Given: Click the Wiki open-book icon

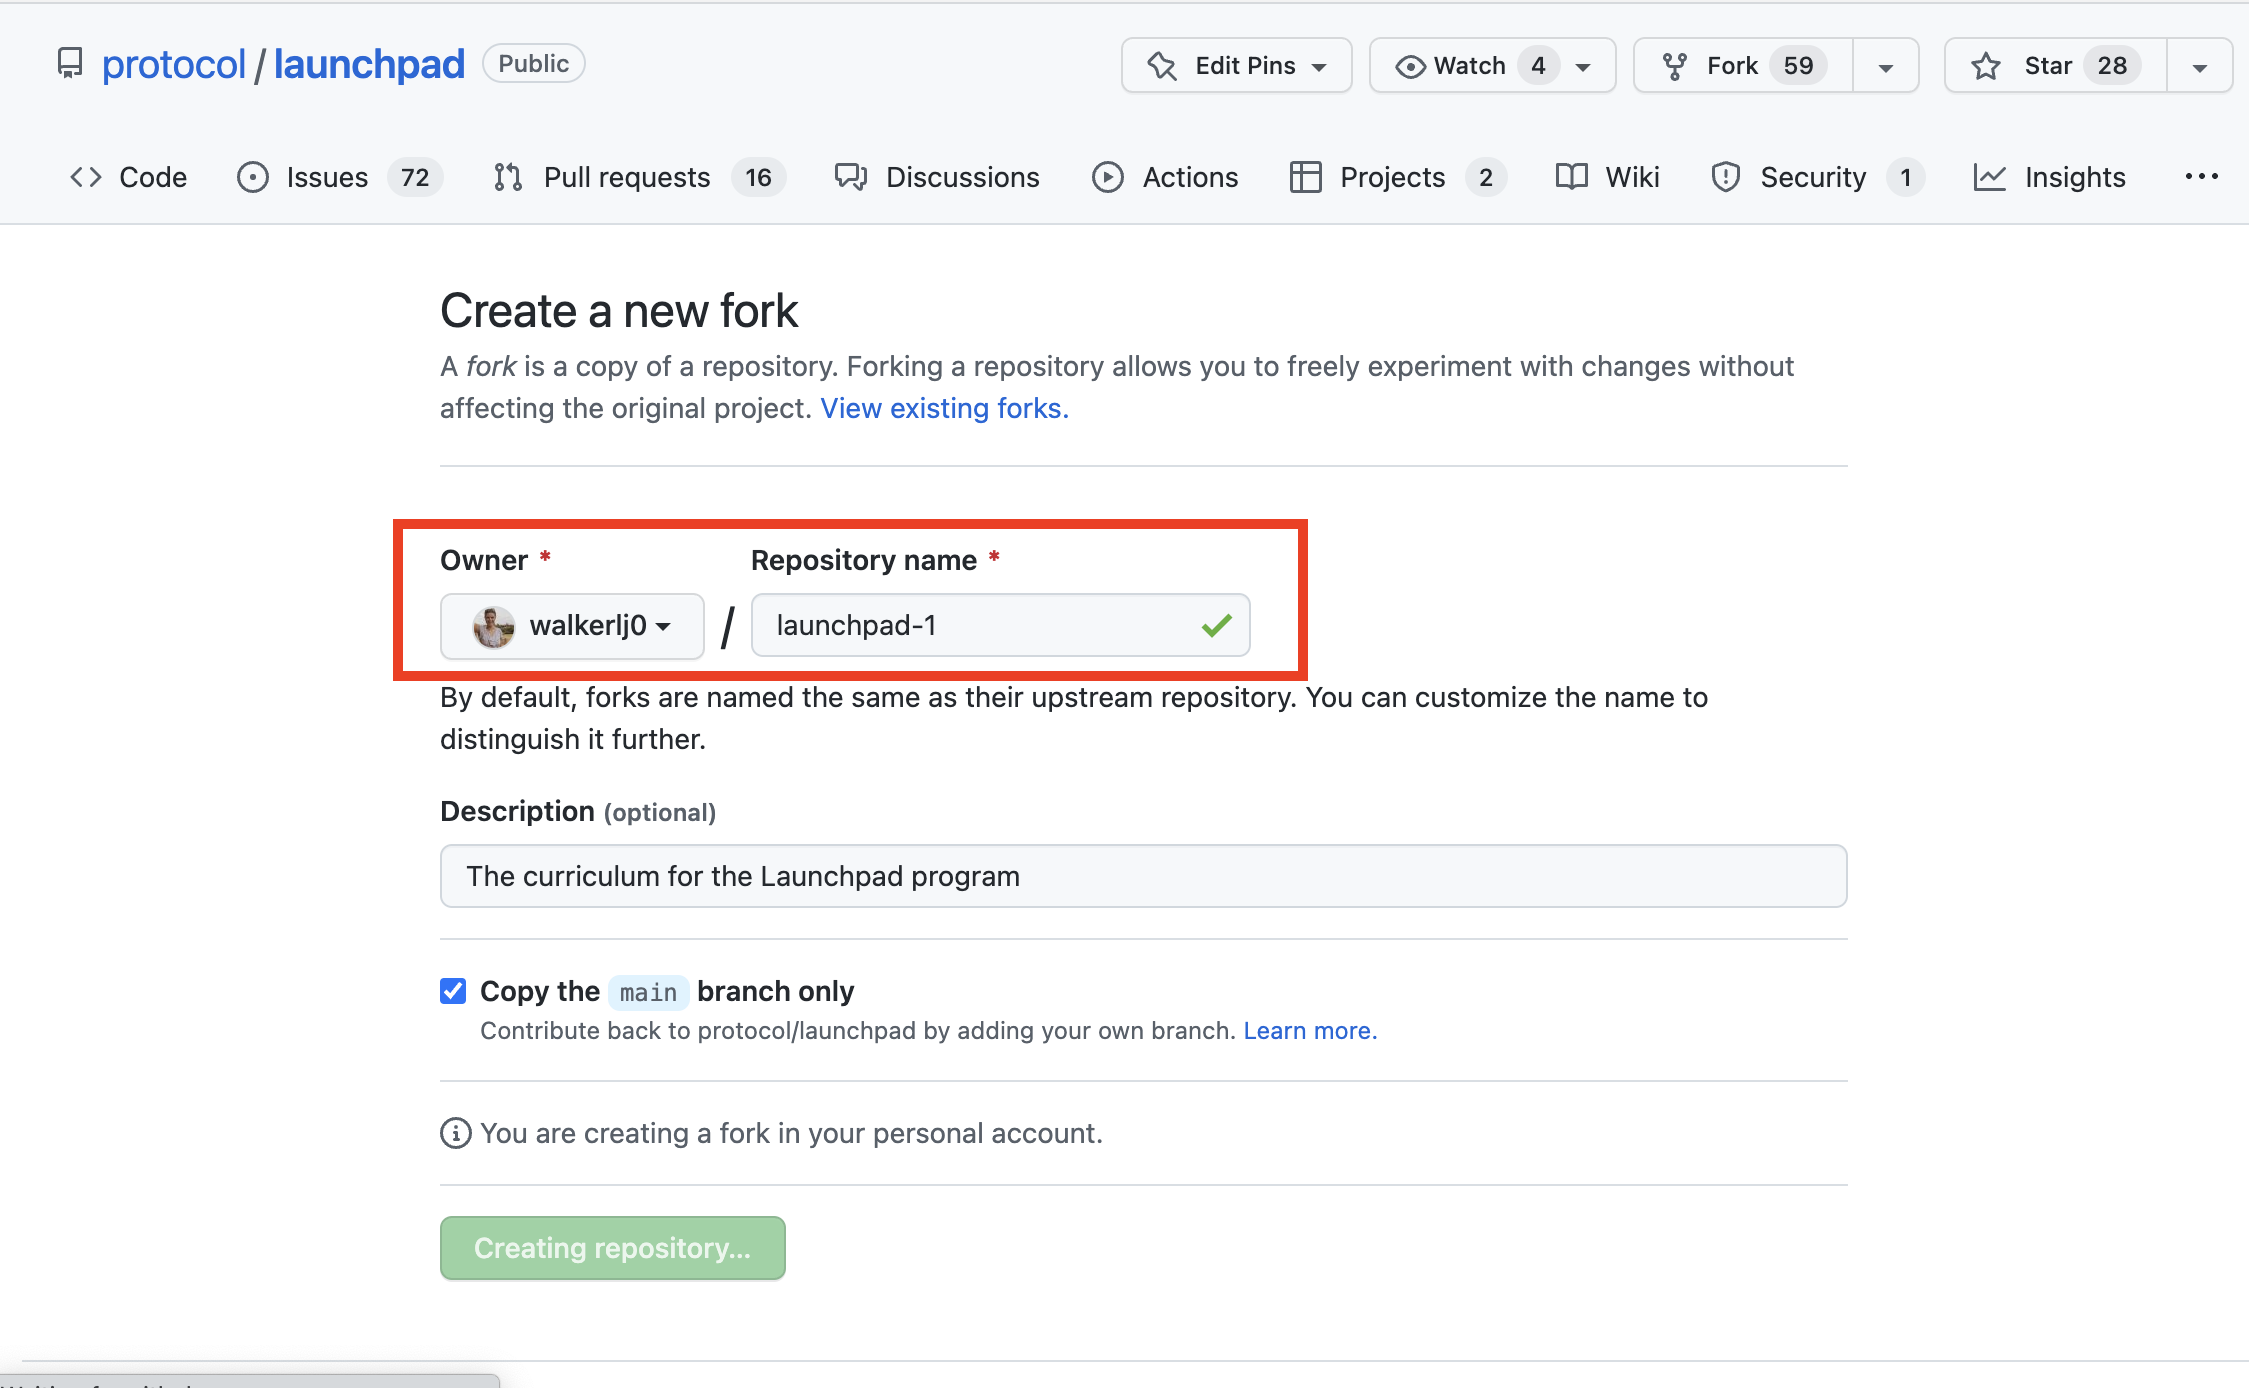Looking at the screenshot, I should (x=1572, y=177).
